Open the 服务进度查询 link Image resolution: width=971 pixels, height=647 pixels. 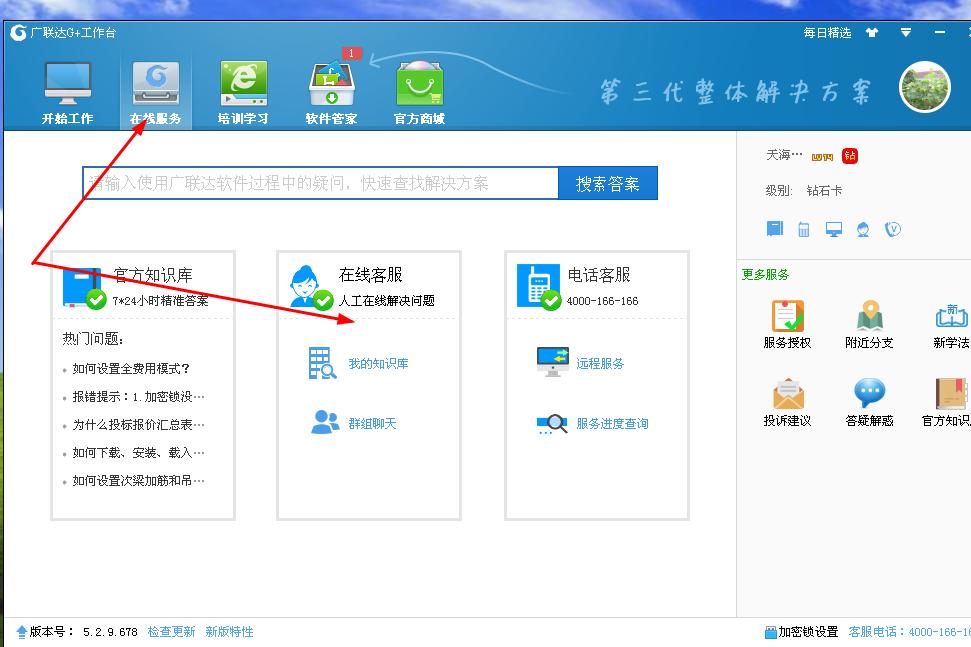click(x=612, y=423)
